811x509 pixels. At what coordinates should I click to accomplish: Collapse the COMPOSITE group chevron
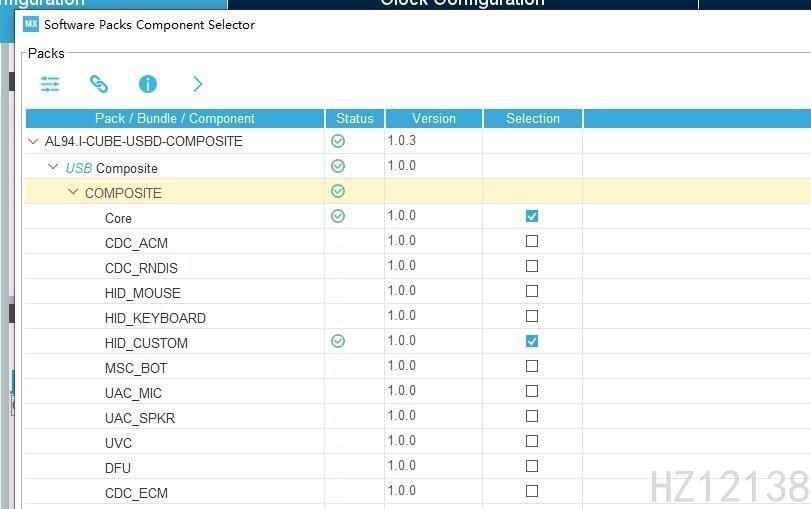73,192
